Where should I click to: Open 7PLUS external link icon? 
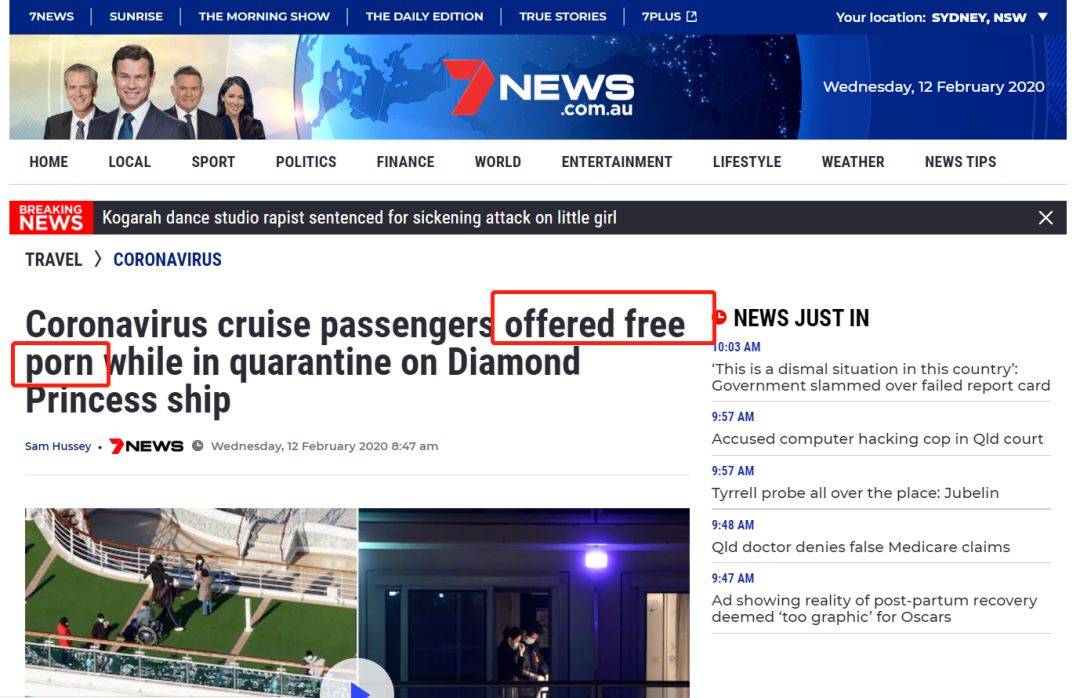point(692,16)
